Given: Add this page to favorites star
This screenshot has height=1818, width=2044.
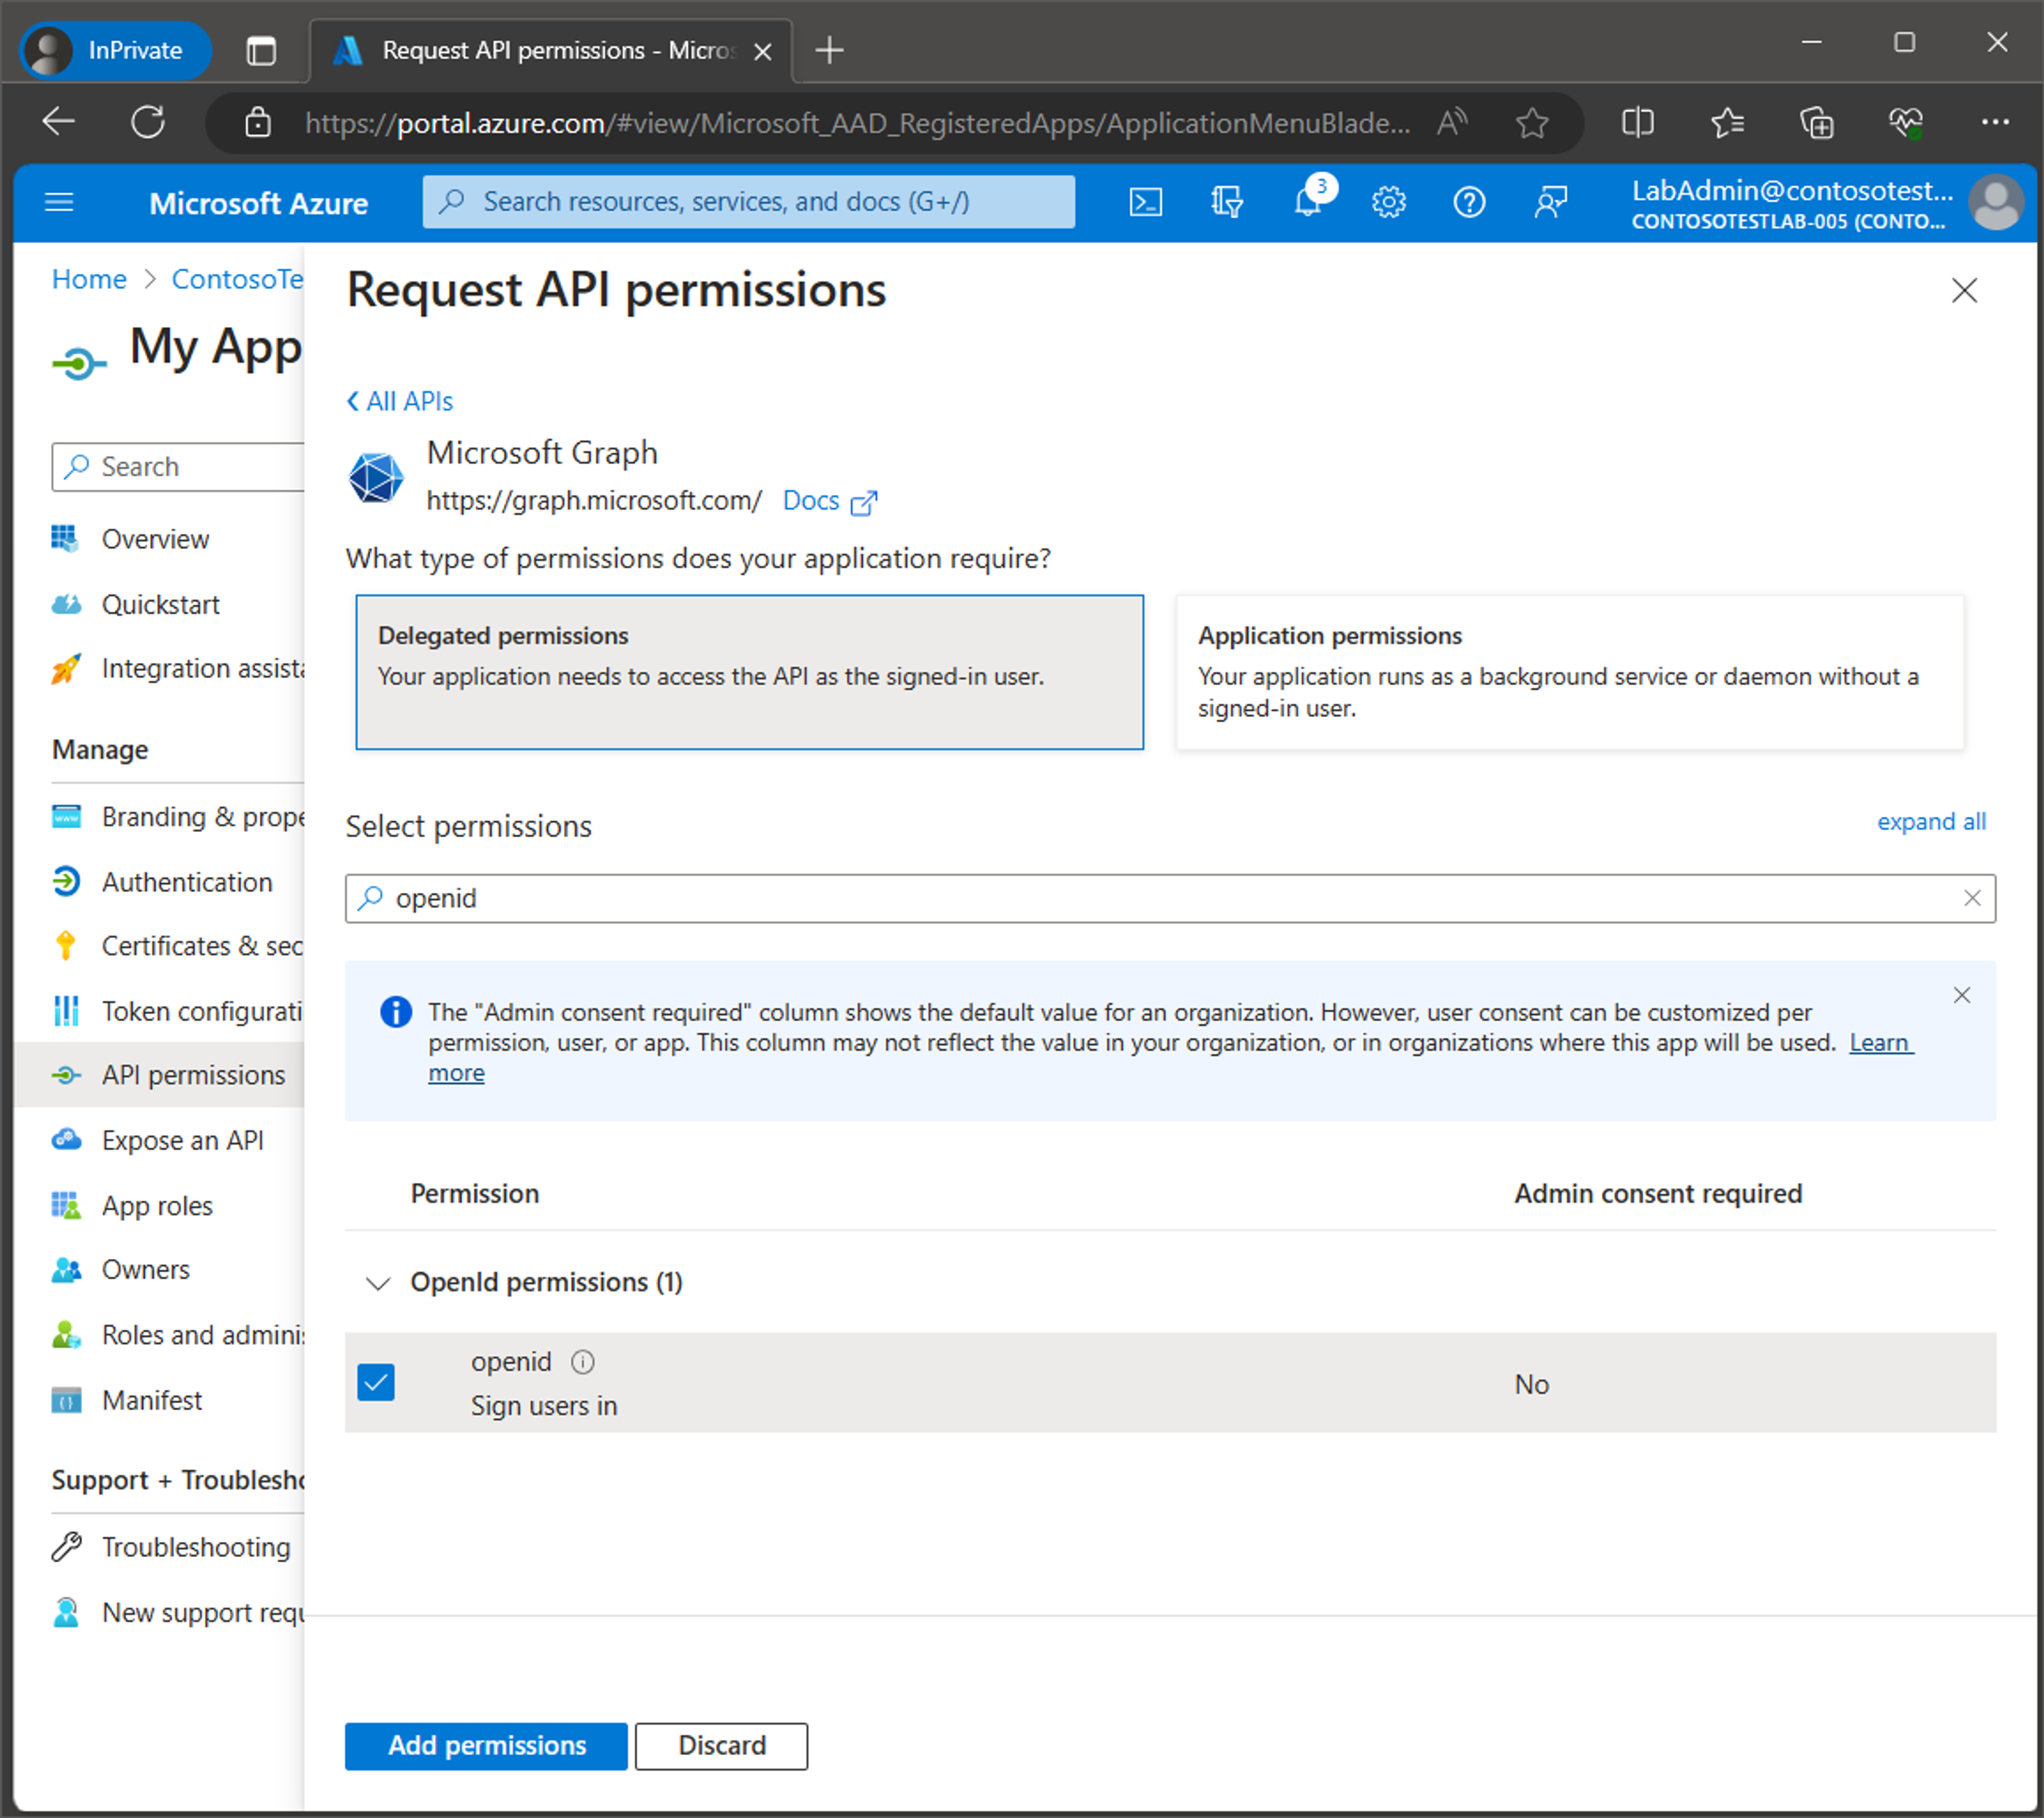Looking at the screenshot, I should pyautogui.click(x=1532, y=123).
